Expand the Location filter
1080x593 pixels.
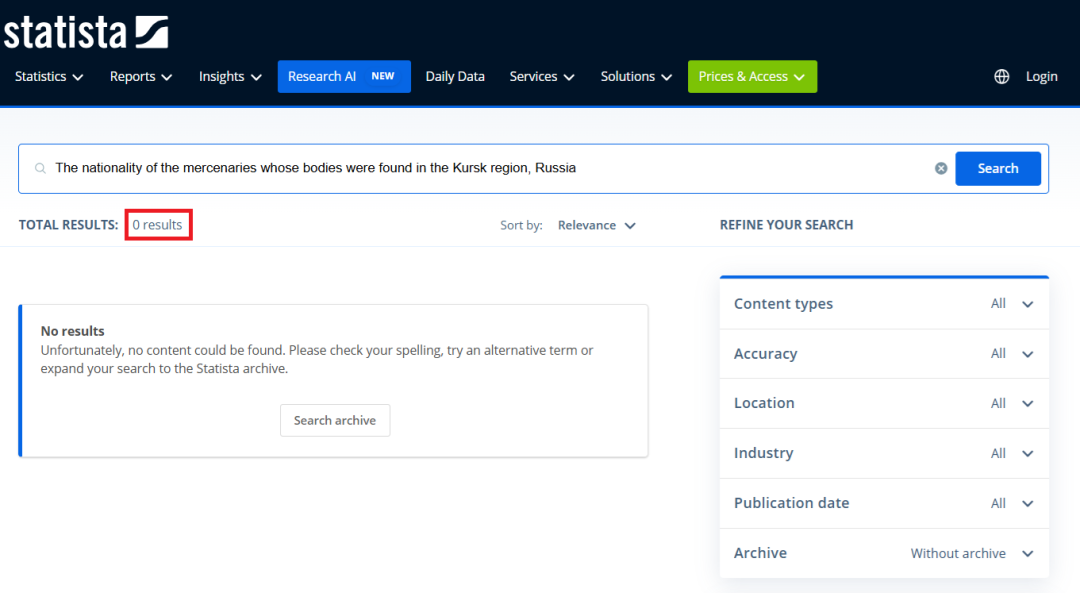click(x=884, y=403)
